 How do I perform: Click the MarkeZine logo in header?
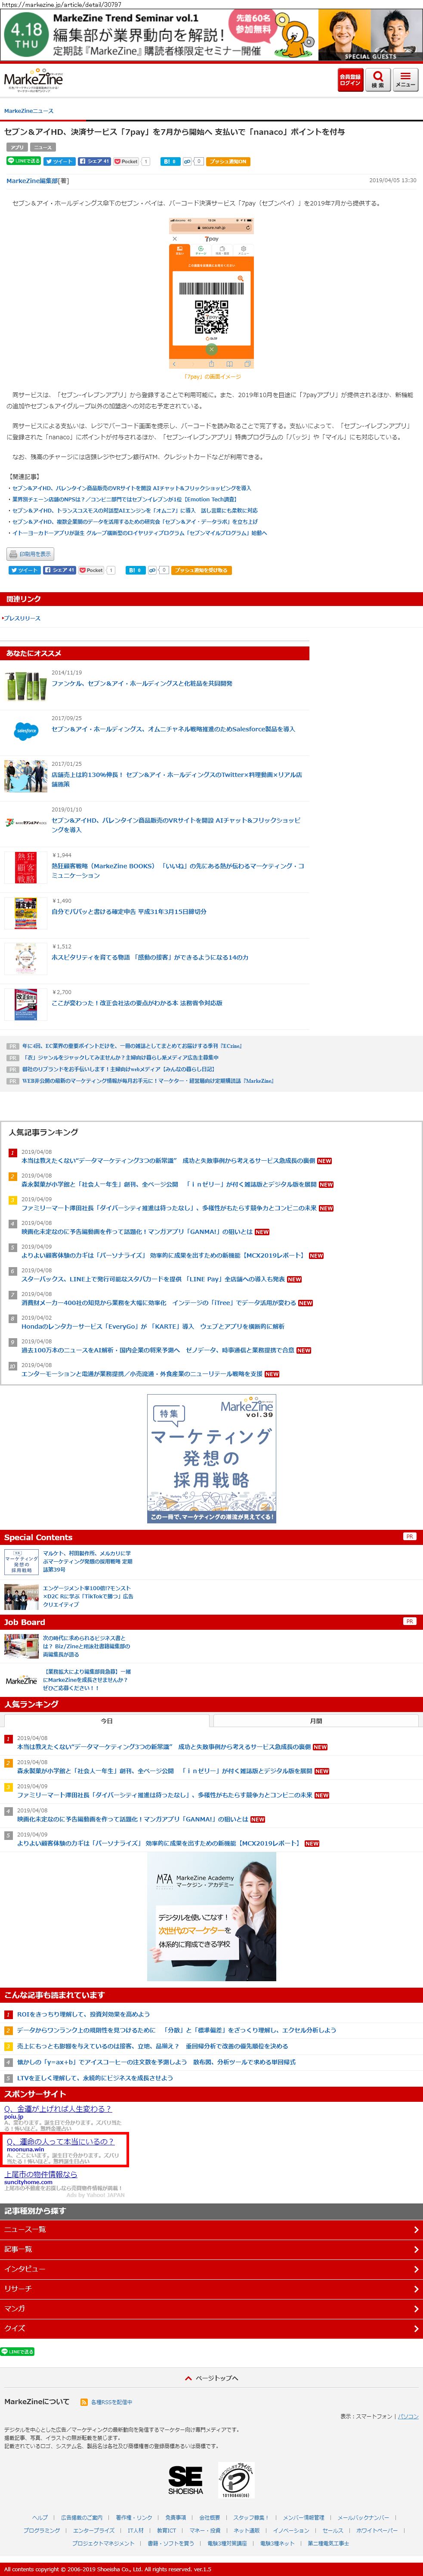33,81
